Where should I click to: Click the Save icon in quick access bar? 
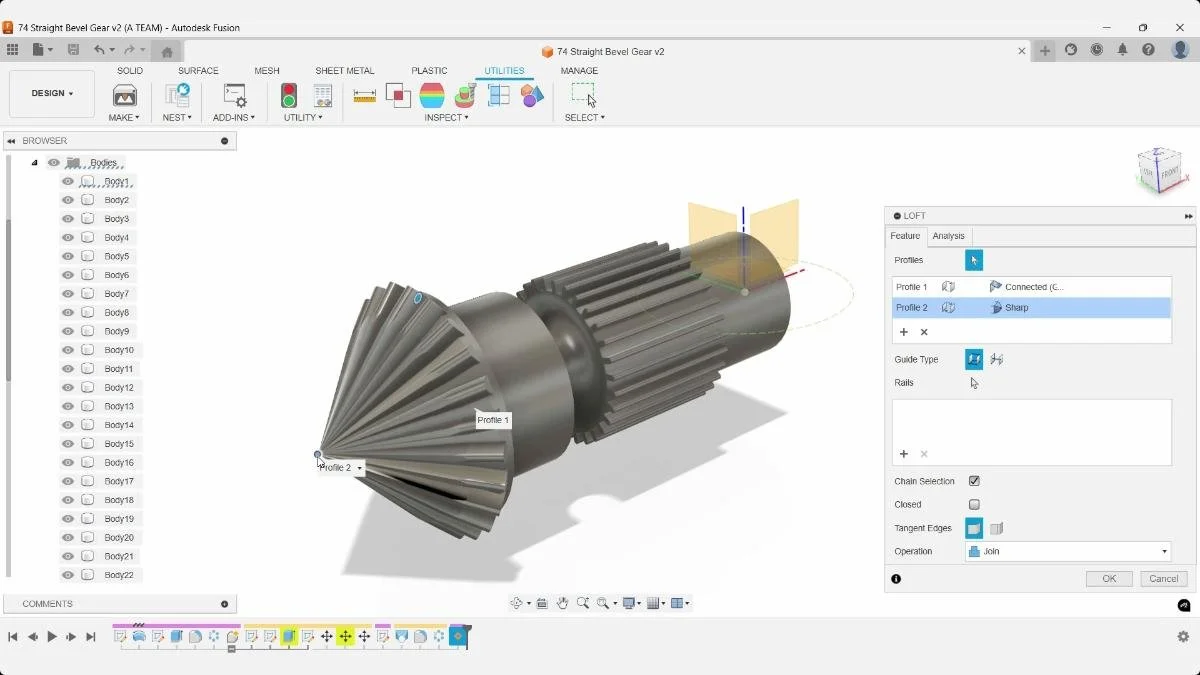73,50
